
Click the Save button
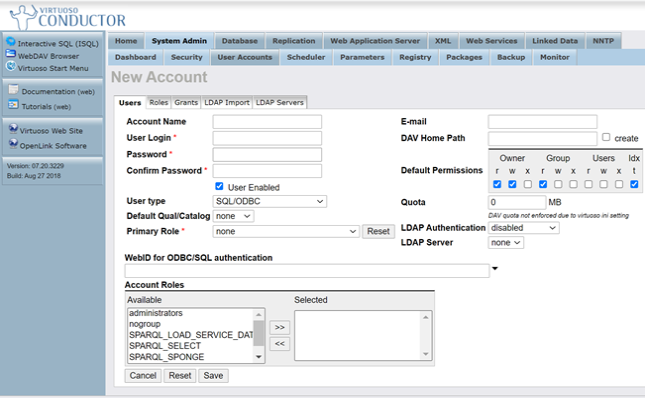pyautogui.click(x=213, y=376)
